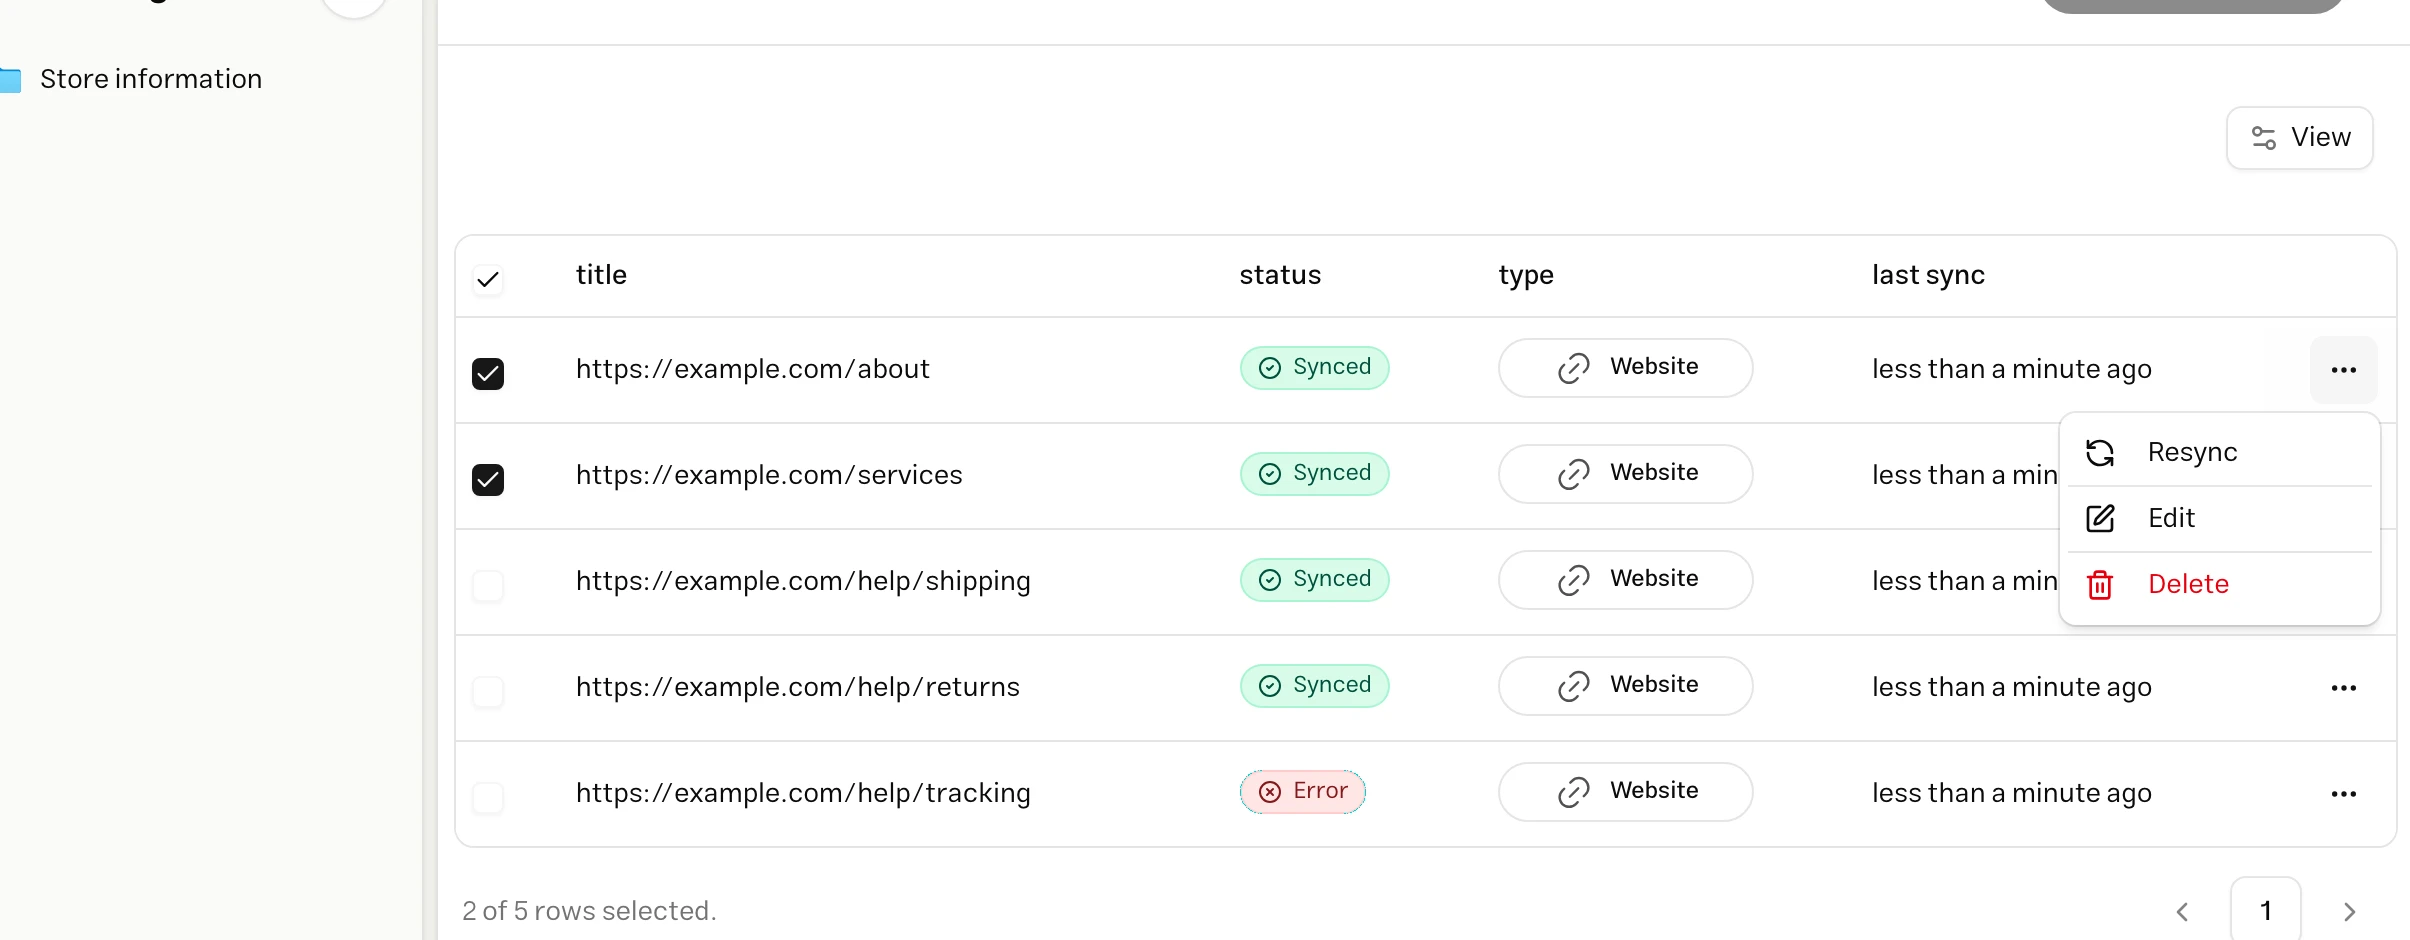Uncheck the example.com/about row checkbox

coord(488,373)
